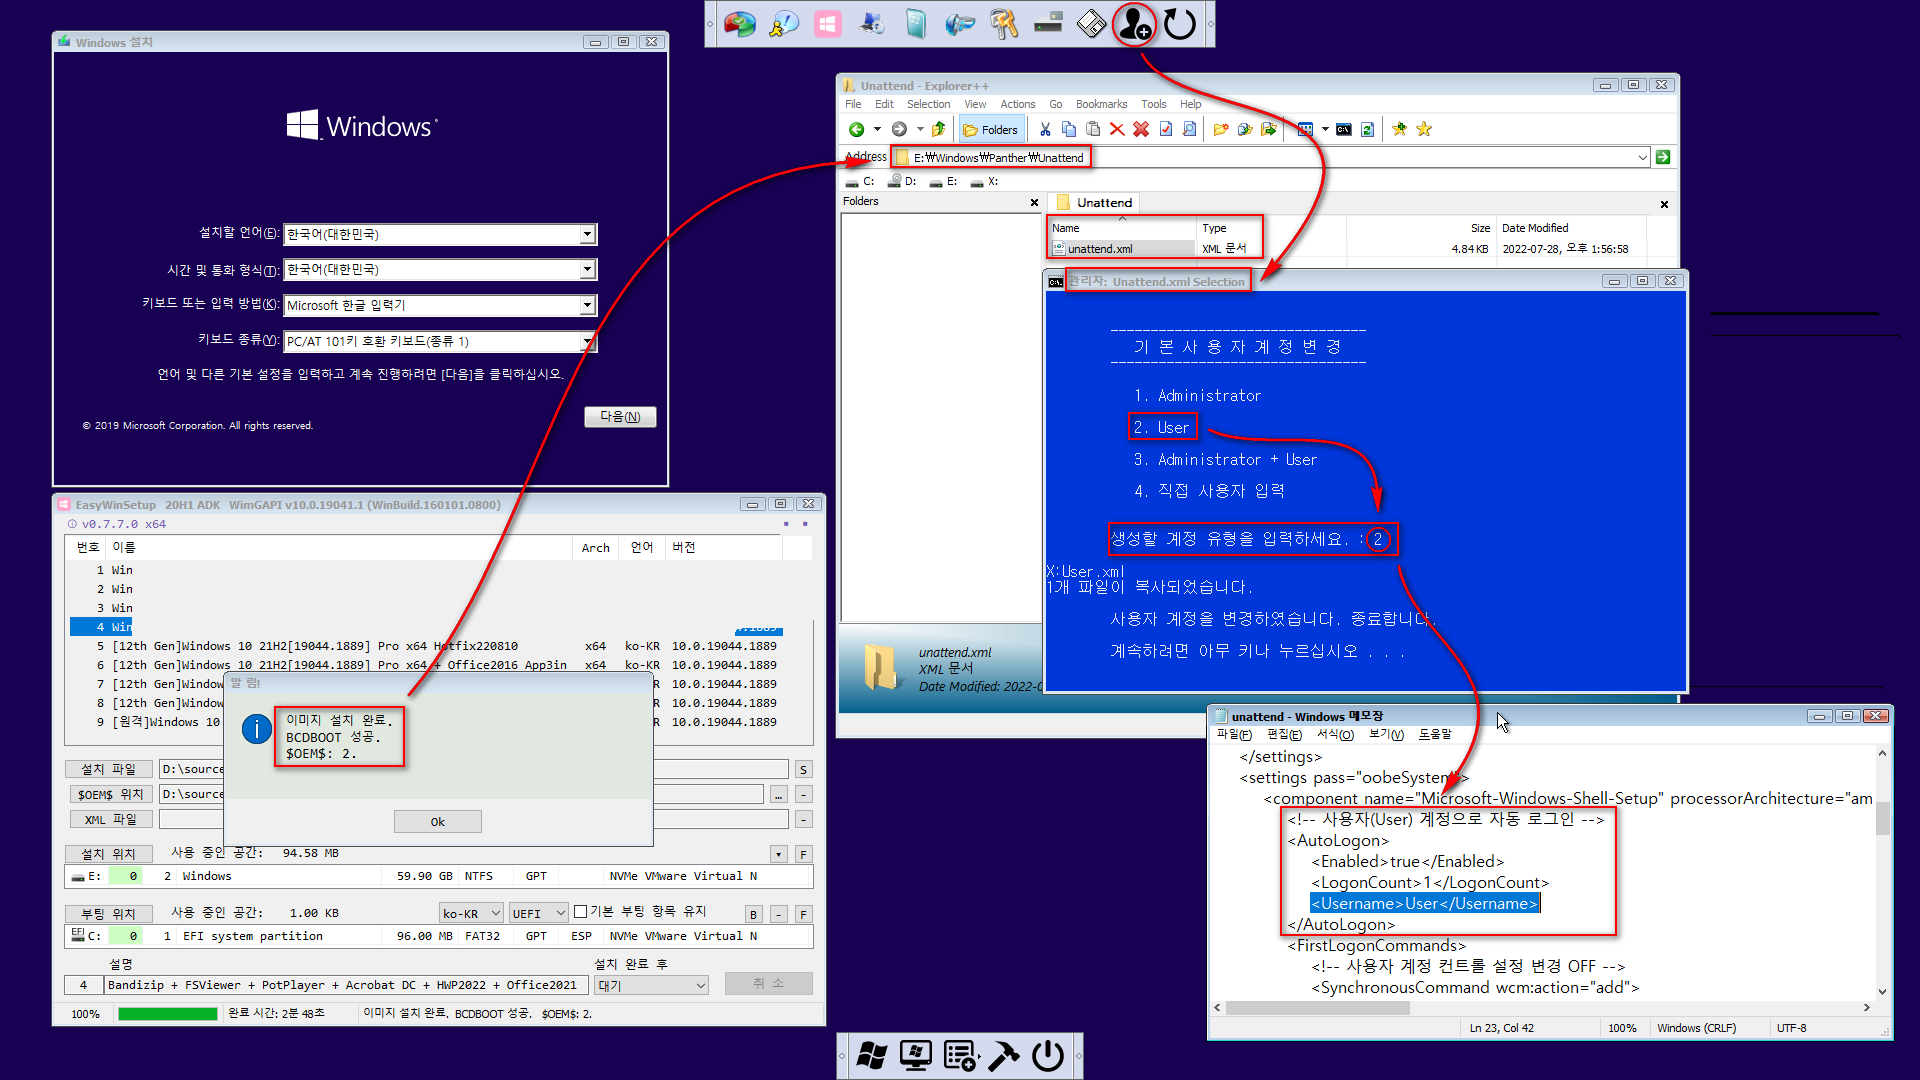Click the Windows flag icon in bottom dock
This screenshot has width=1920, height=1080.
(872, 1055)
